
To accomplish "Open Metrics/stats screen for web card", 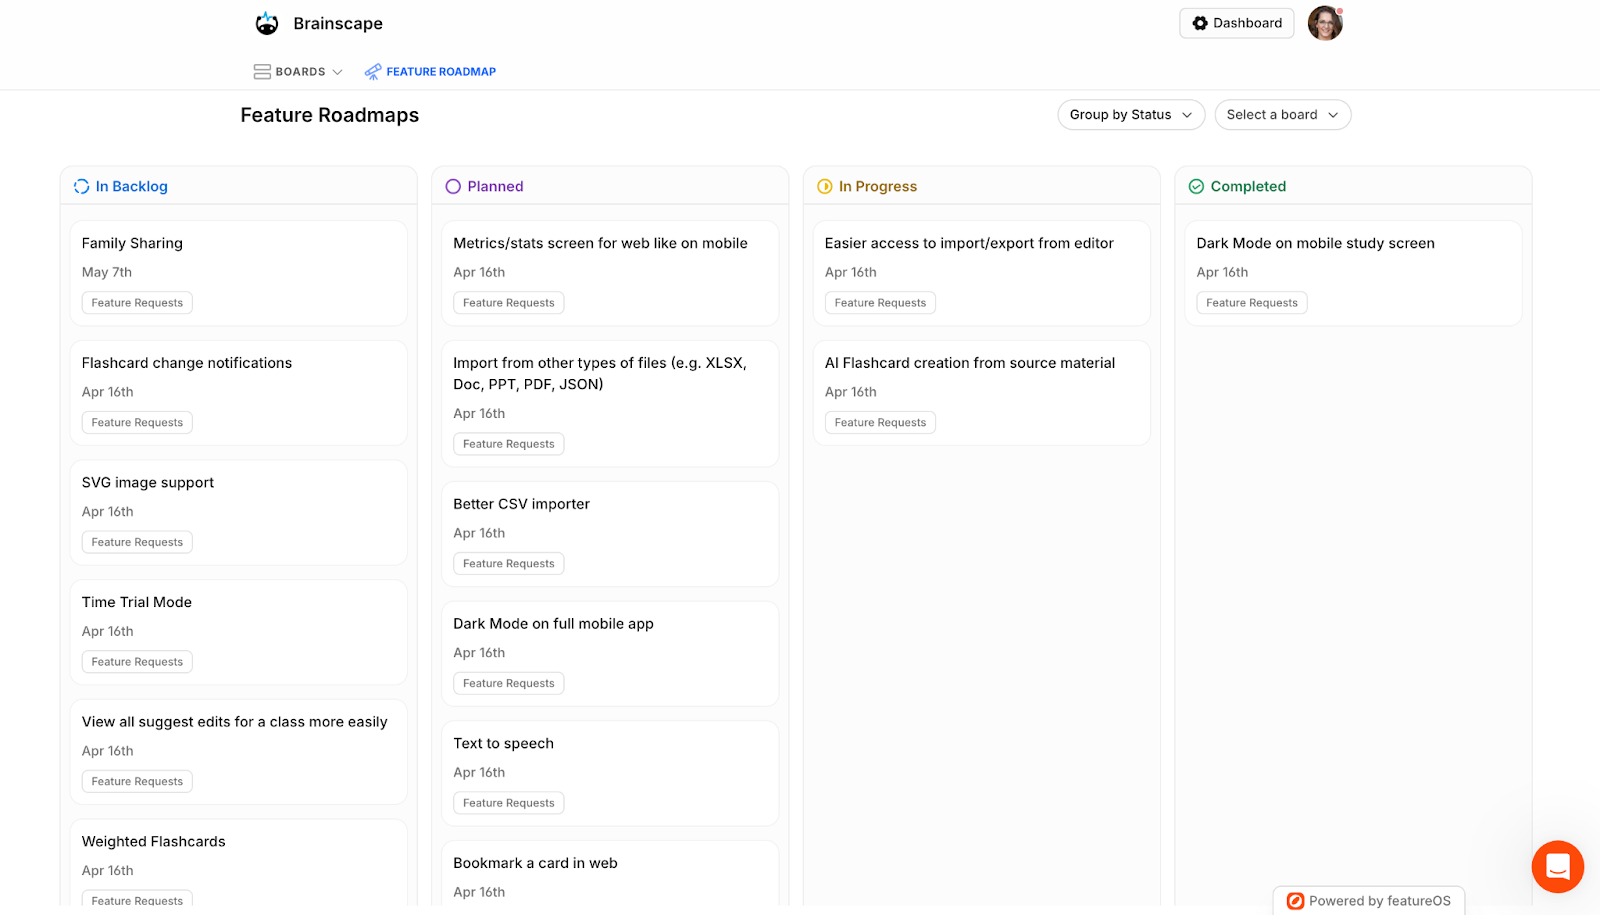I will pyautogui.click(x=610, y=273).
